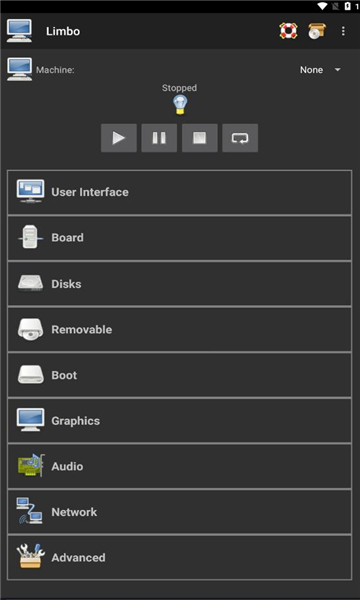Click the Disks hard drive icon
The image size is (360, 600).
30,284
